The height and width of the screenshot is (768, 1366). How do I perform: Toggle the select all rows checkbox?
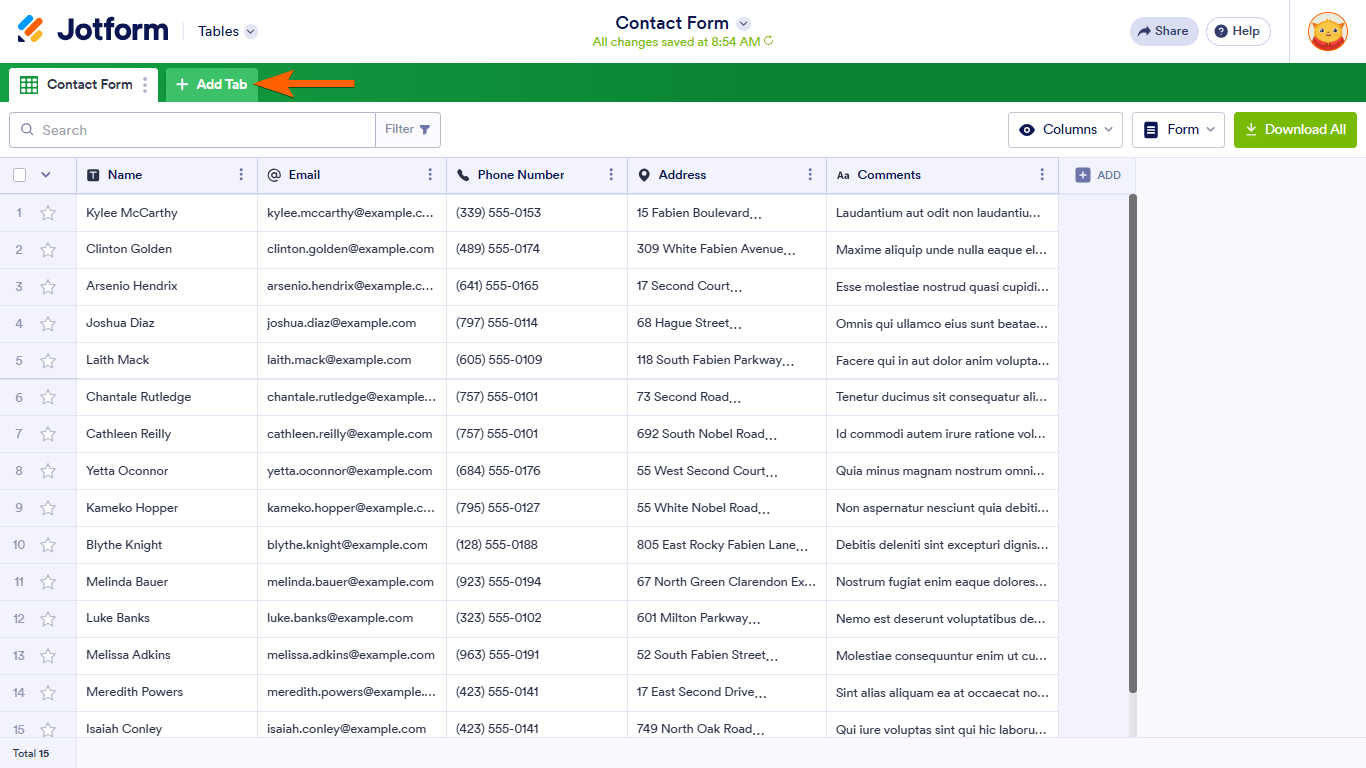pyautogui.click(x=20, y=175)
